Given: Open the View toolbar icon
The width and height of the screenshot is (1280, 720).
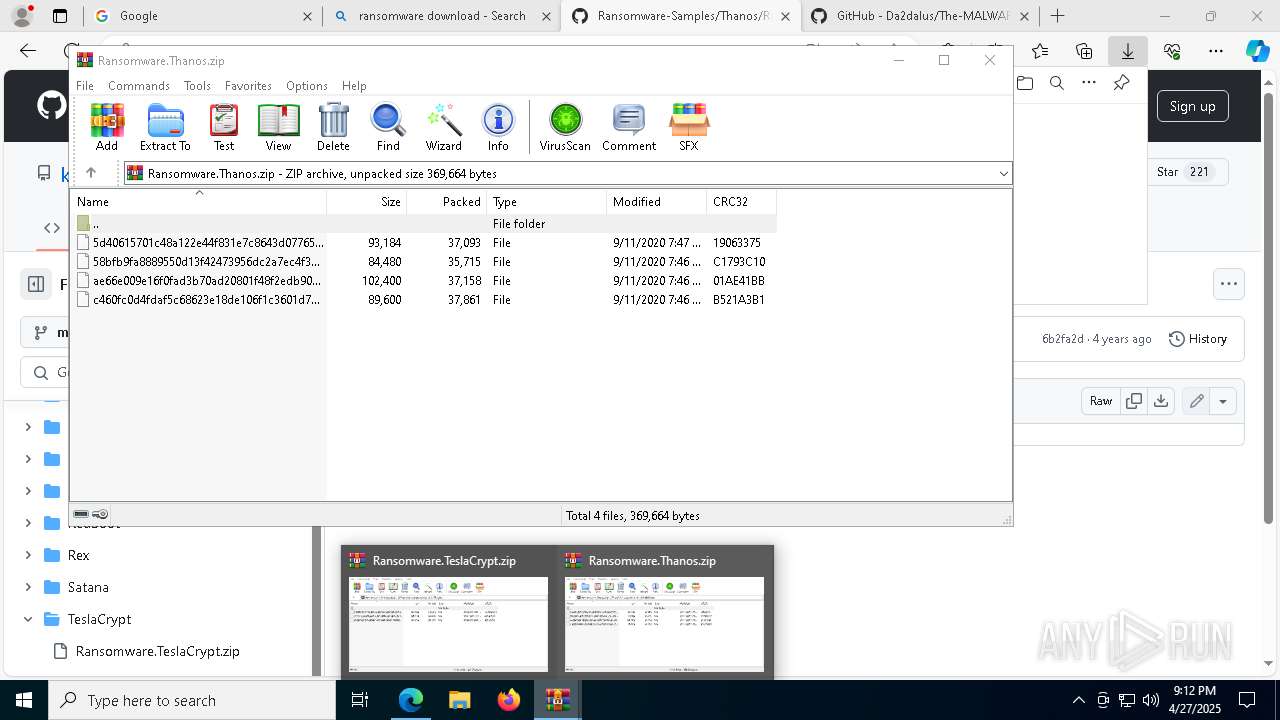Looking at the screenshot, I should [278, 127].
